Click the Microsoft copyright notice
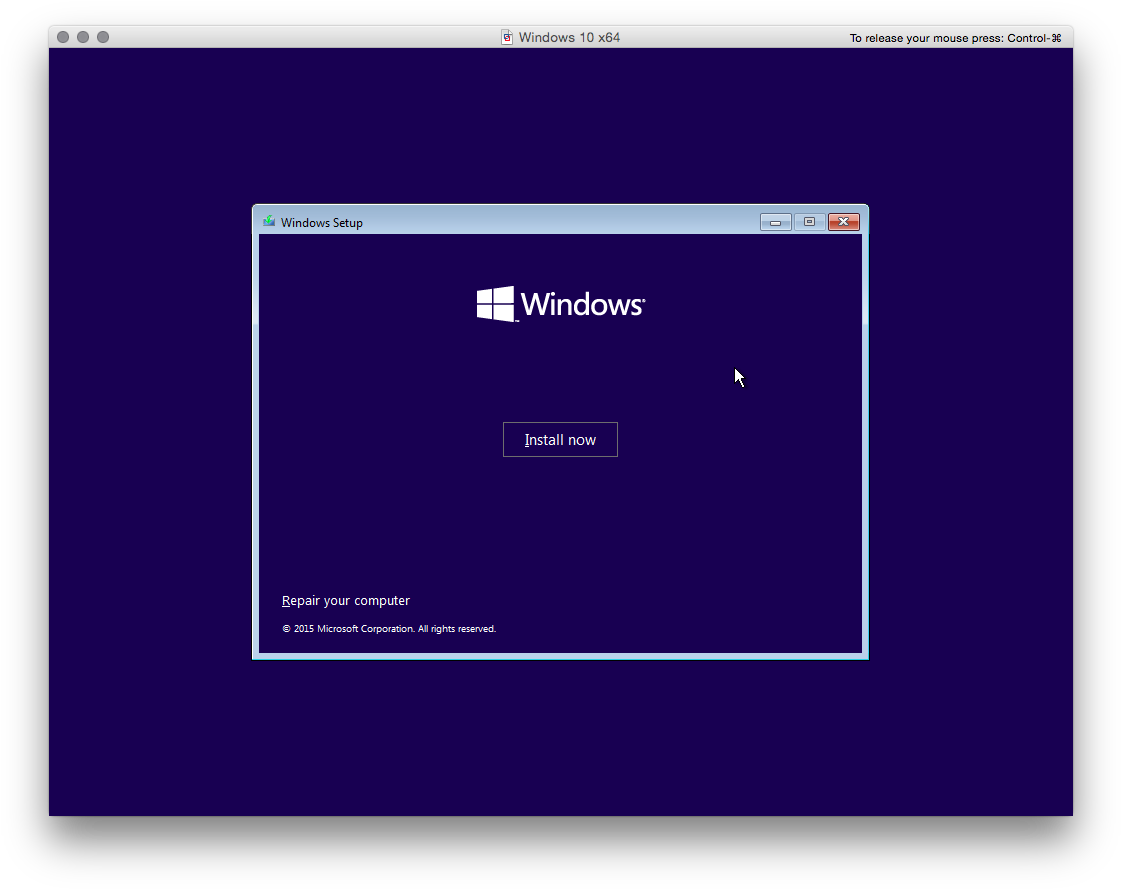 pyautogui.click(x=389, y=628)
